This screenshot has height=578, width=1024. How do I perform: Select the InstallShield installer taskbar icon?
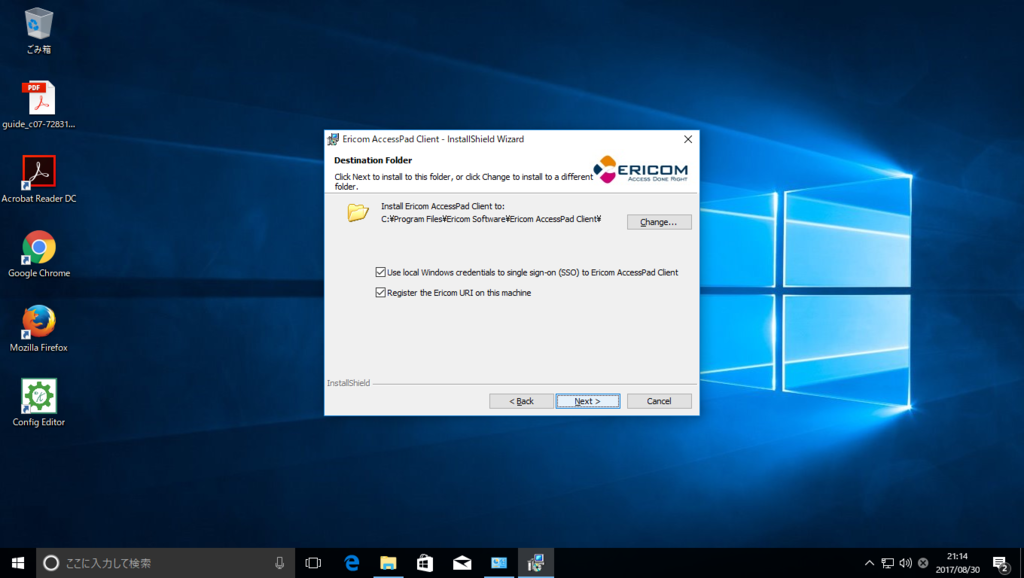[536, 563]
